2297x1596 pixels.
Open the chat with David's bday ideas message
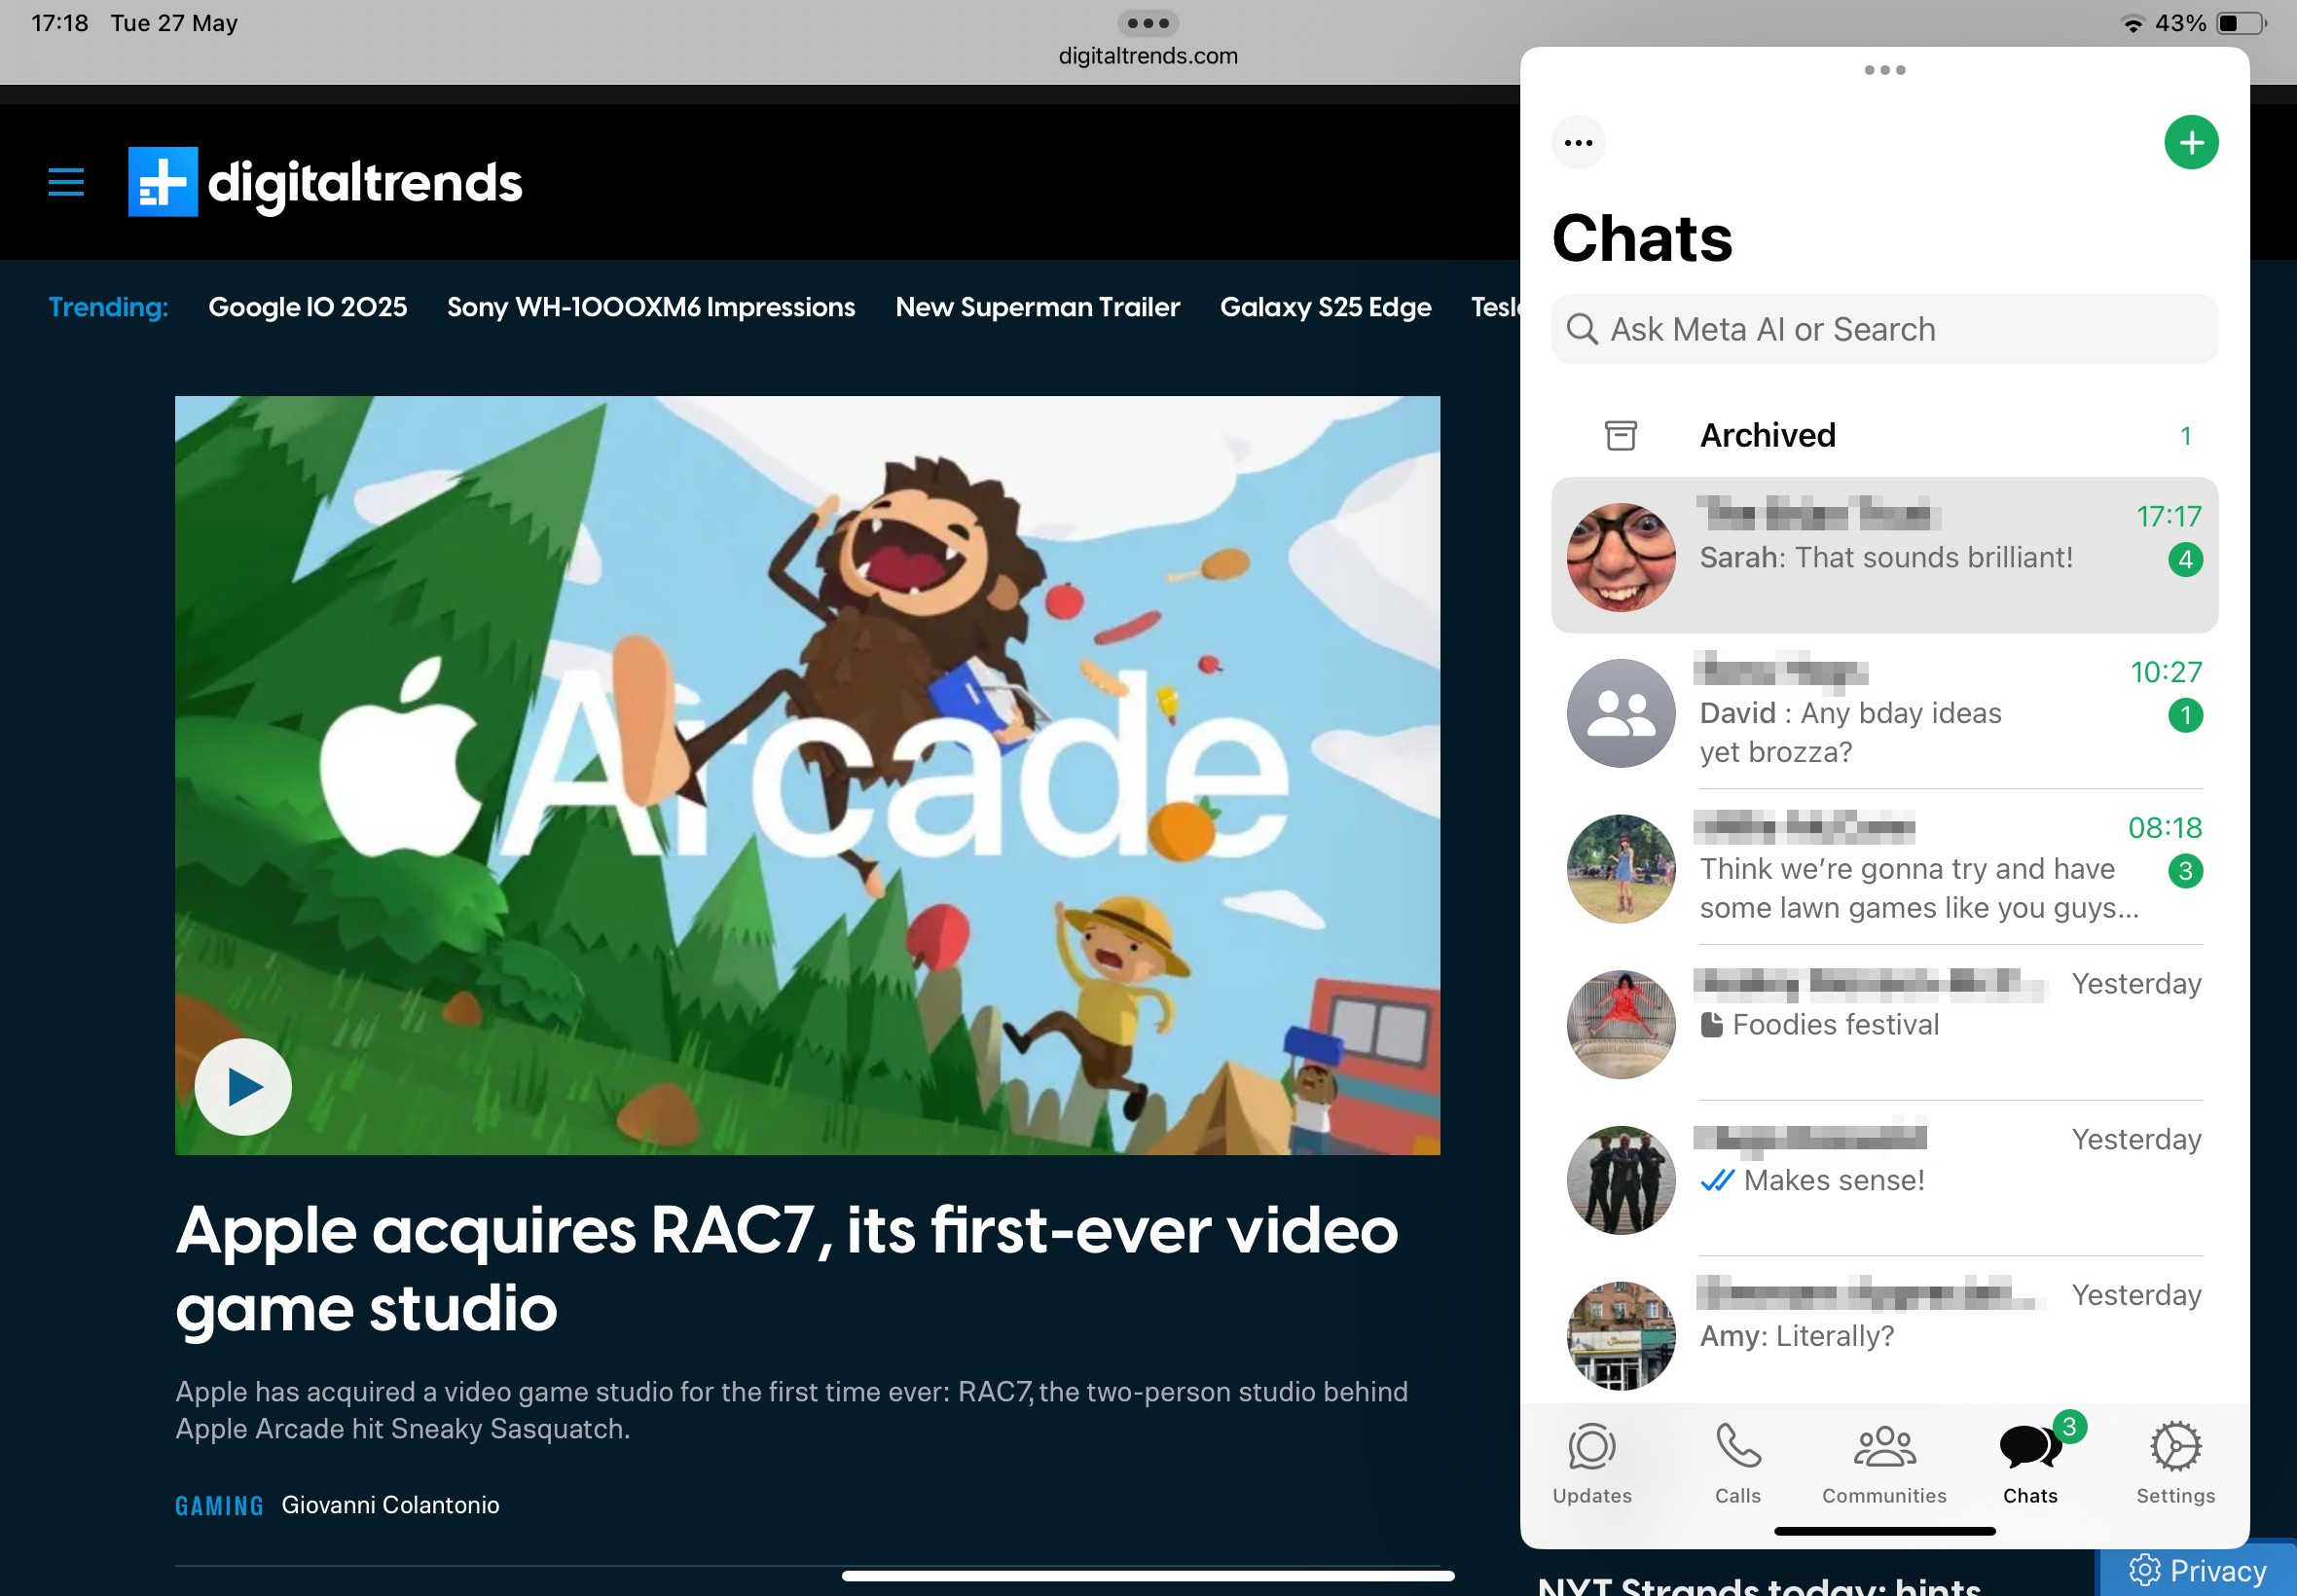click(x=1883, y=712)
